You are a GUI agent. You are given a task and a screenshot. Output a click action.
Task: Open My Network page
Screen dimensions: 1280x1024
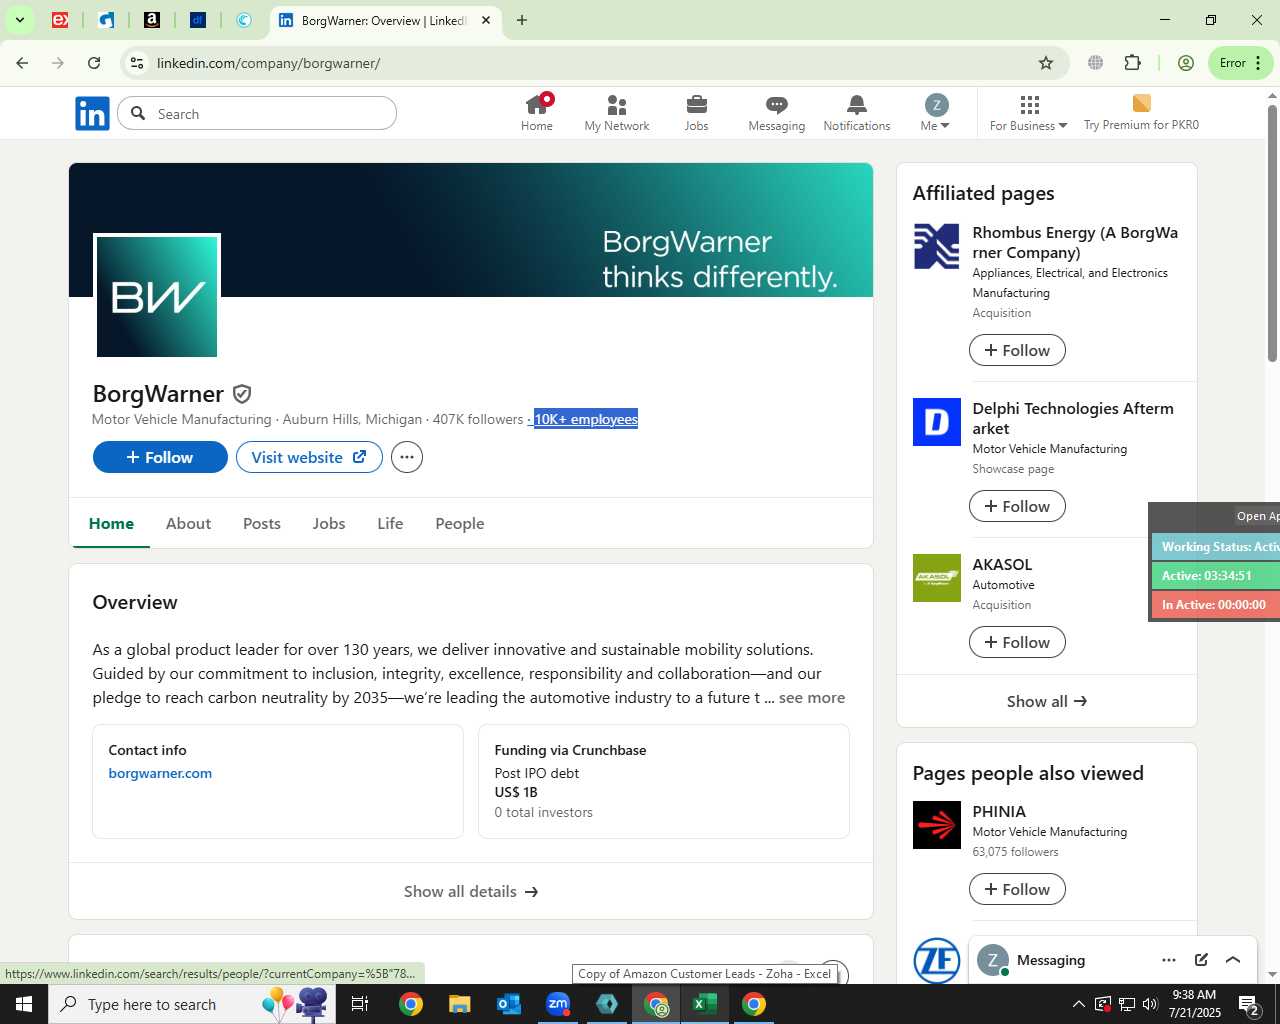[617, 113]
